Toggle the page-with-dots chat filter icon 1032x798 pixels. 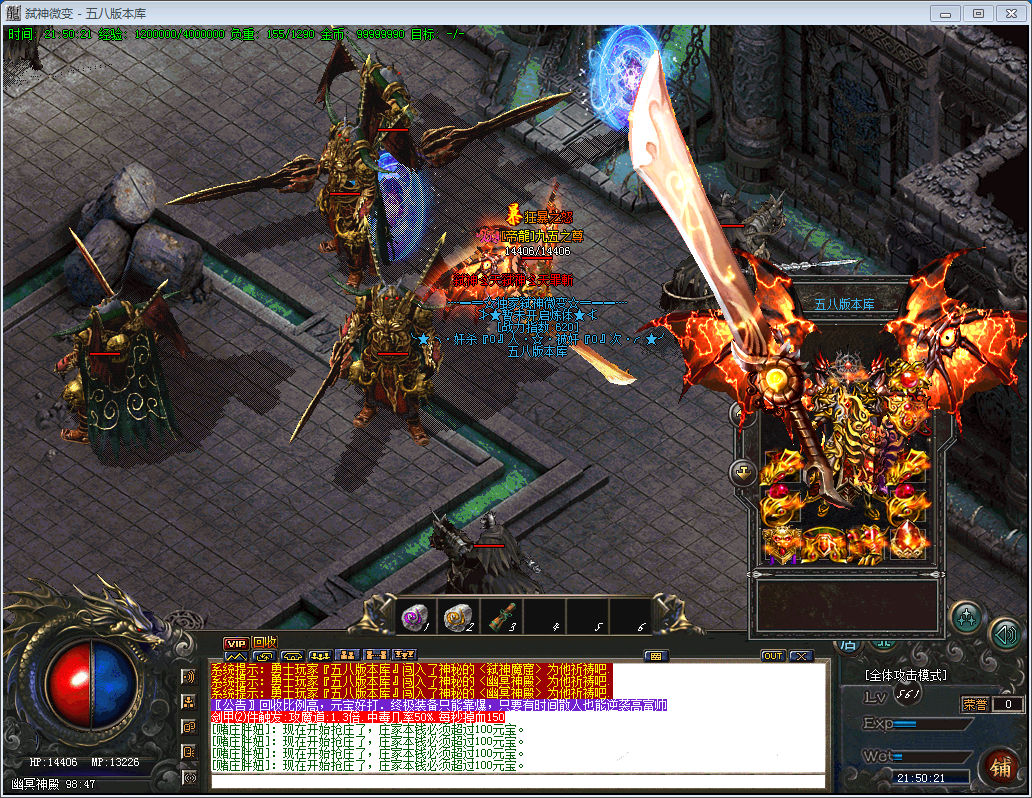[189, 752]
